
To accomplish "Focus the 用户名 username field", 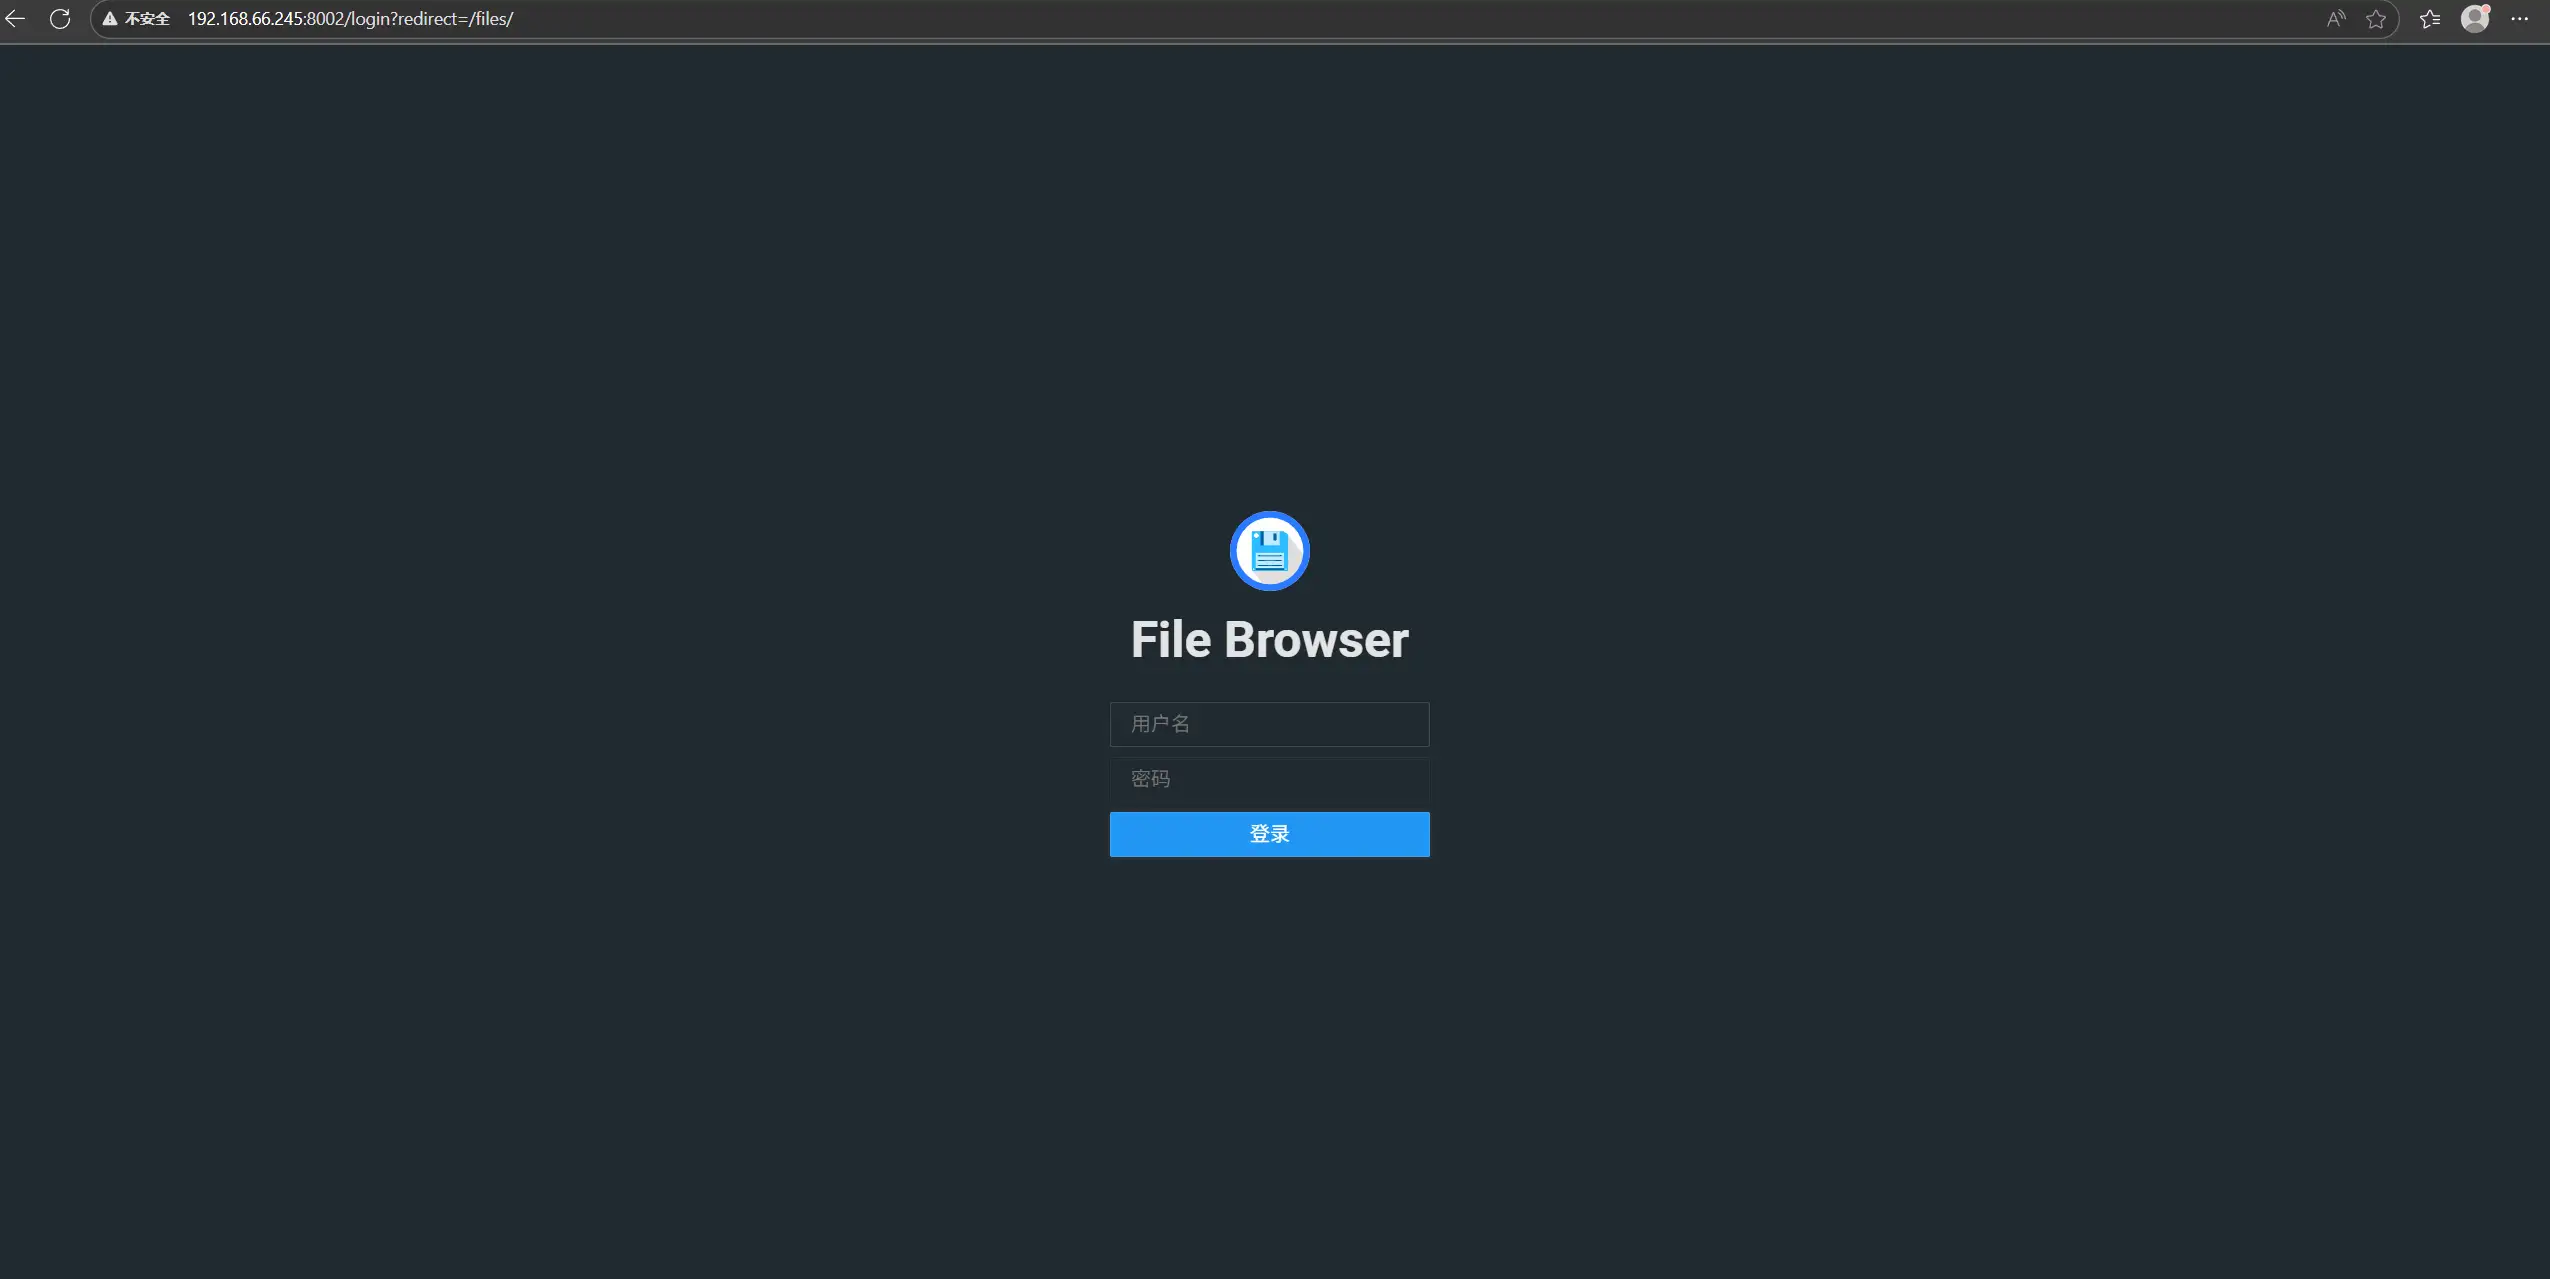I will tap(1270, 724).
